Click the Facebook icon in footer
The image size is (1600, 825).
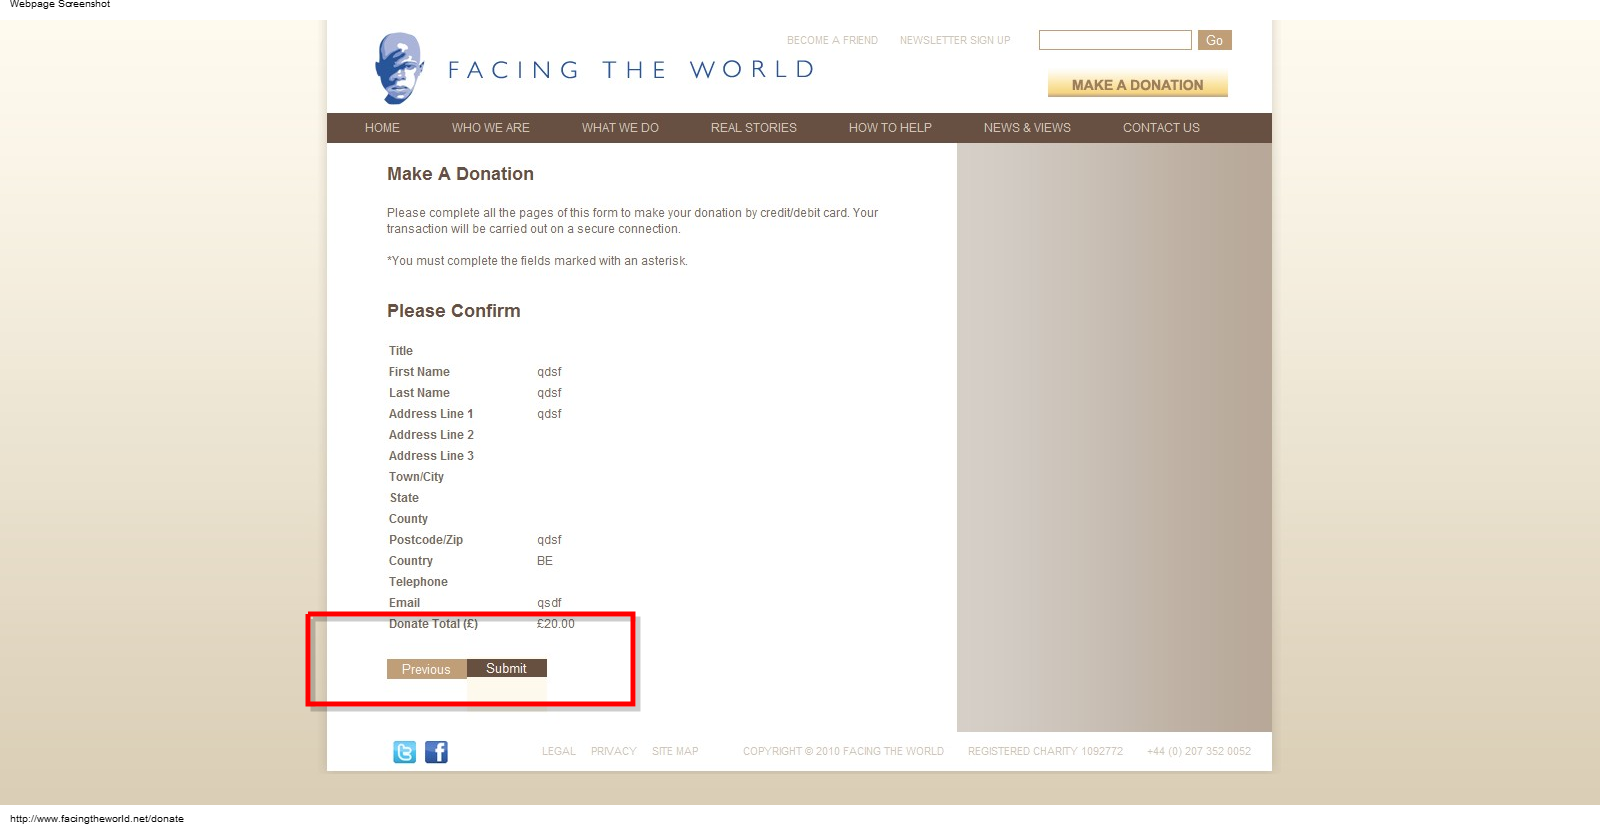(436, 752)
